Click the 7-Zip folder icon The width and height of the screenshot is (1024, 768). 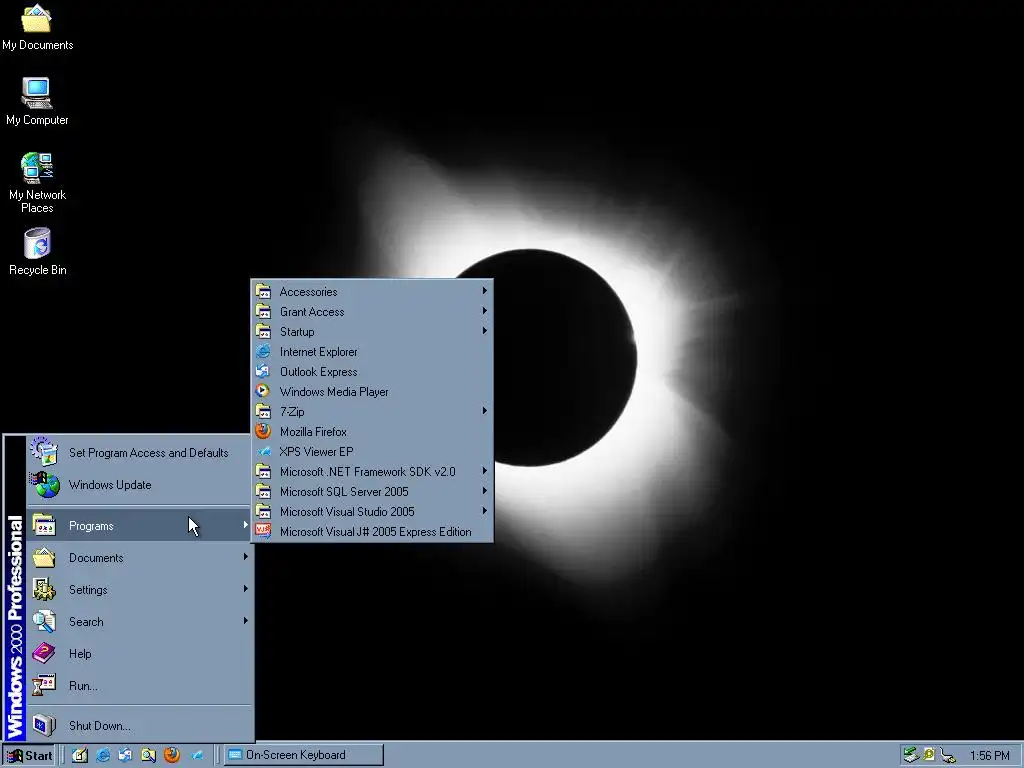[x=263, y=411]
